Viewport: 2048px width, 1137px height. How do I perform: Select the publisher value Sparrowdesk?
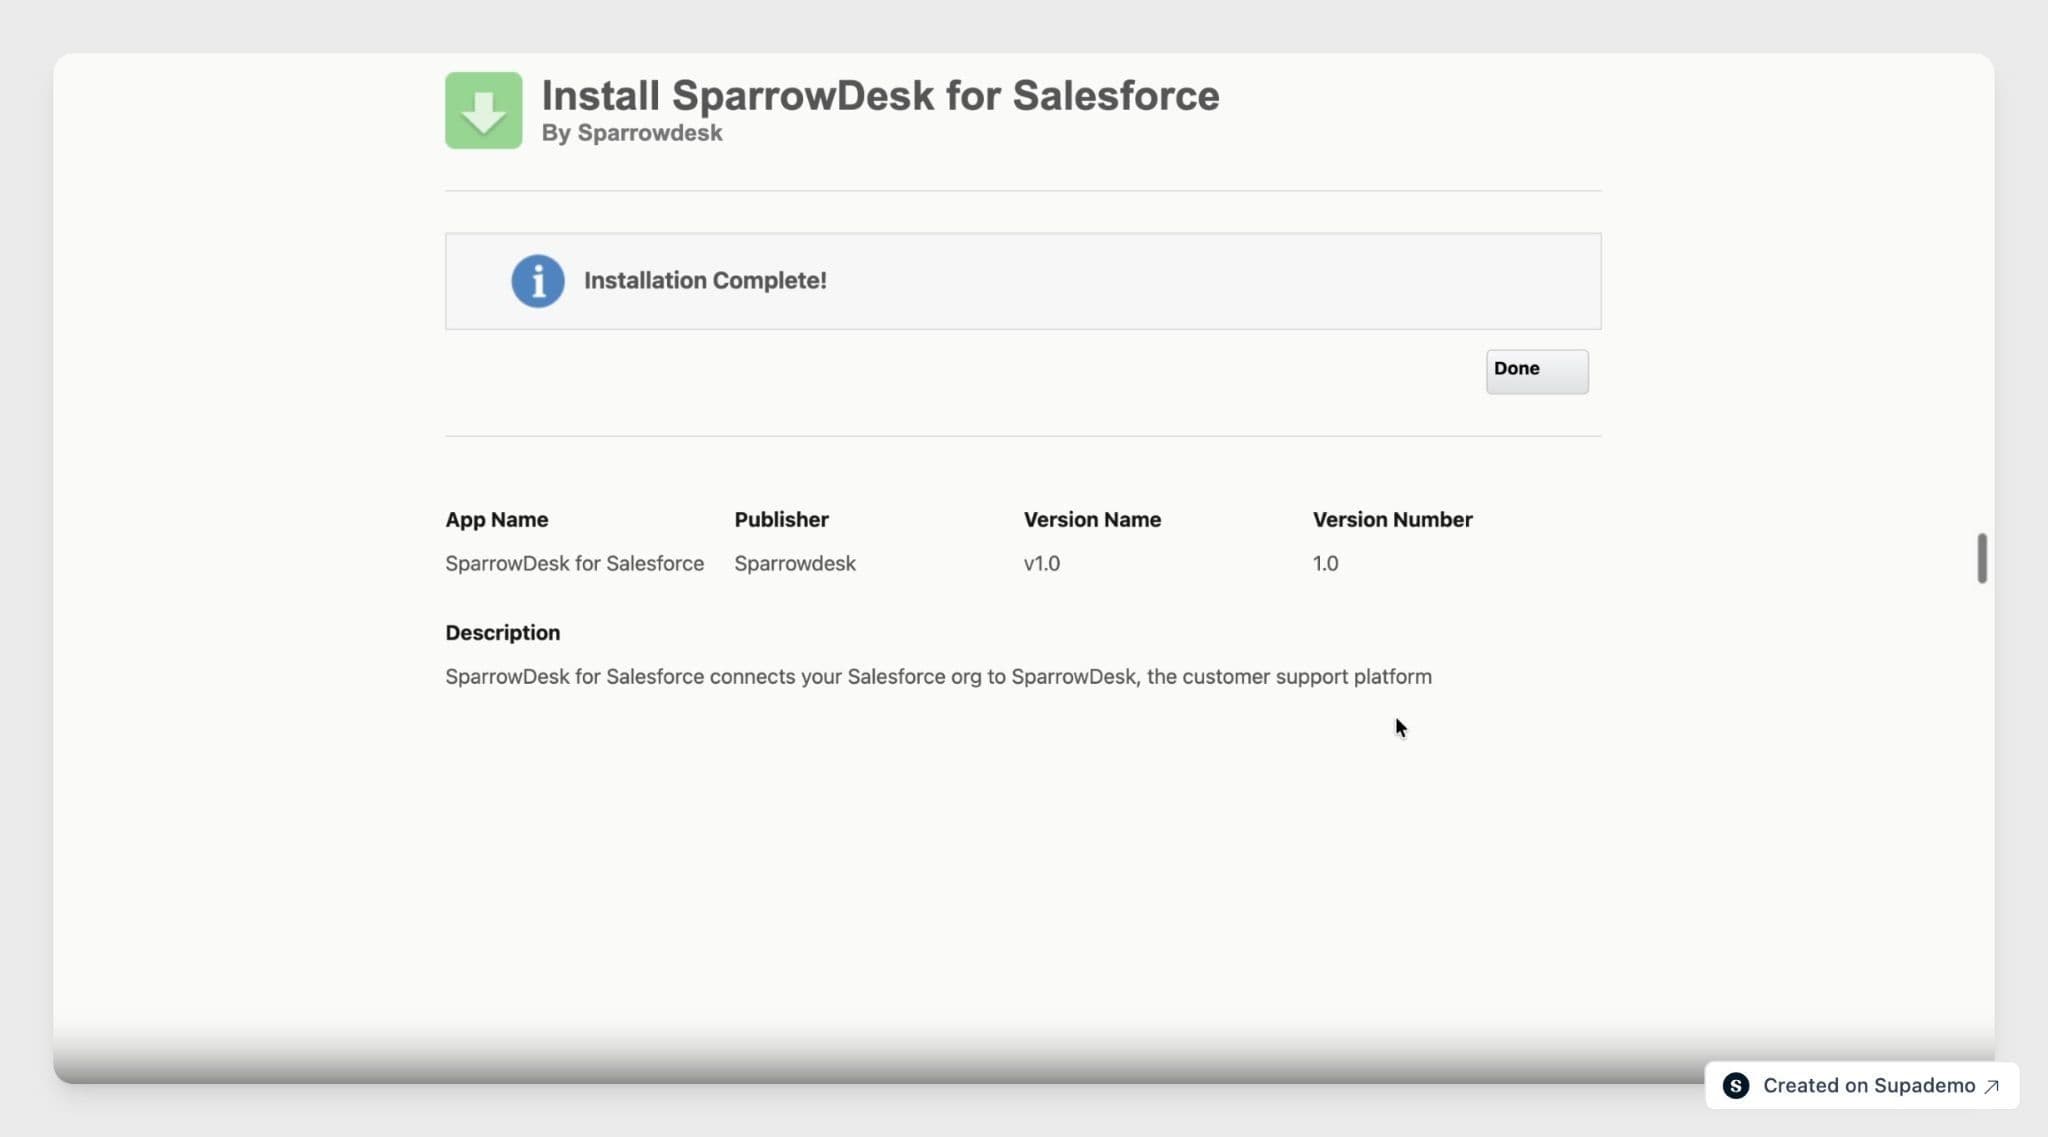[795, 564]
